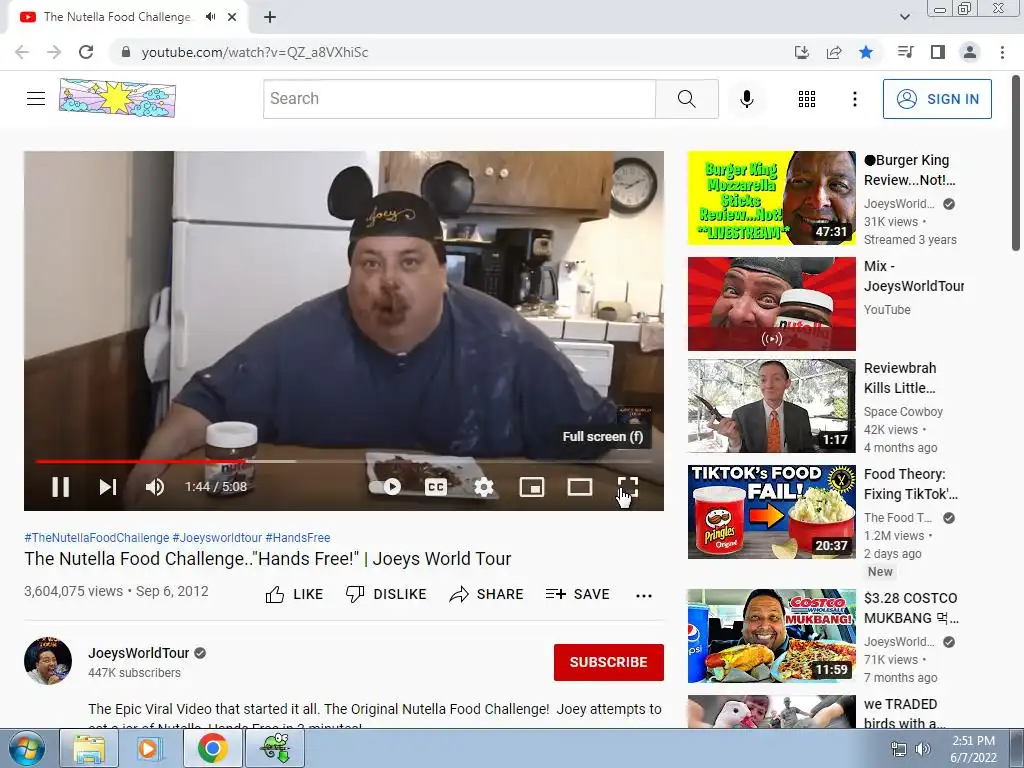Open Burger King Mozzarella Sticks thumbnail
The height and width of the screenshot is (768, 1024).
click(771, 198)
